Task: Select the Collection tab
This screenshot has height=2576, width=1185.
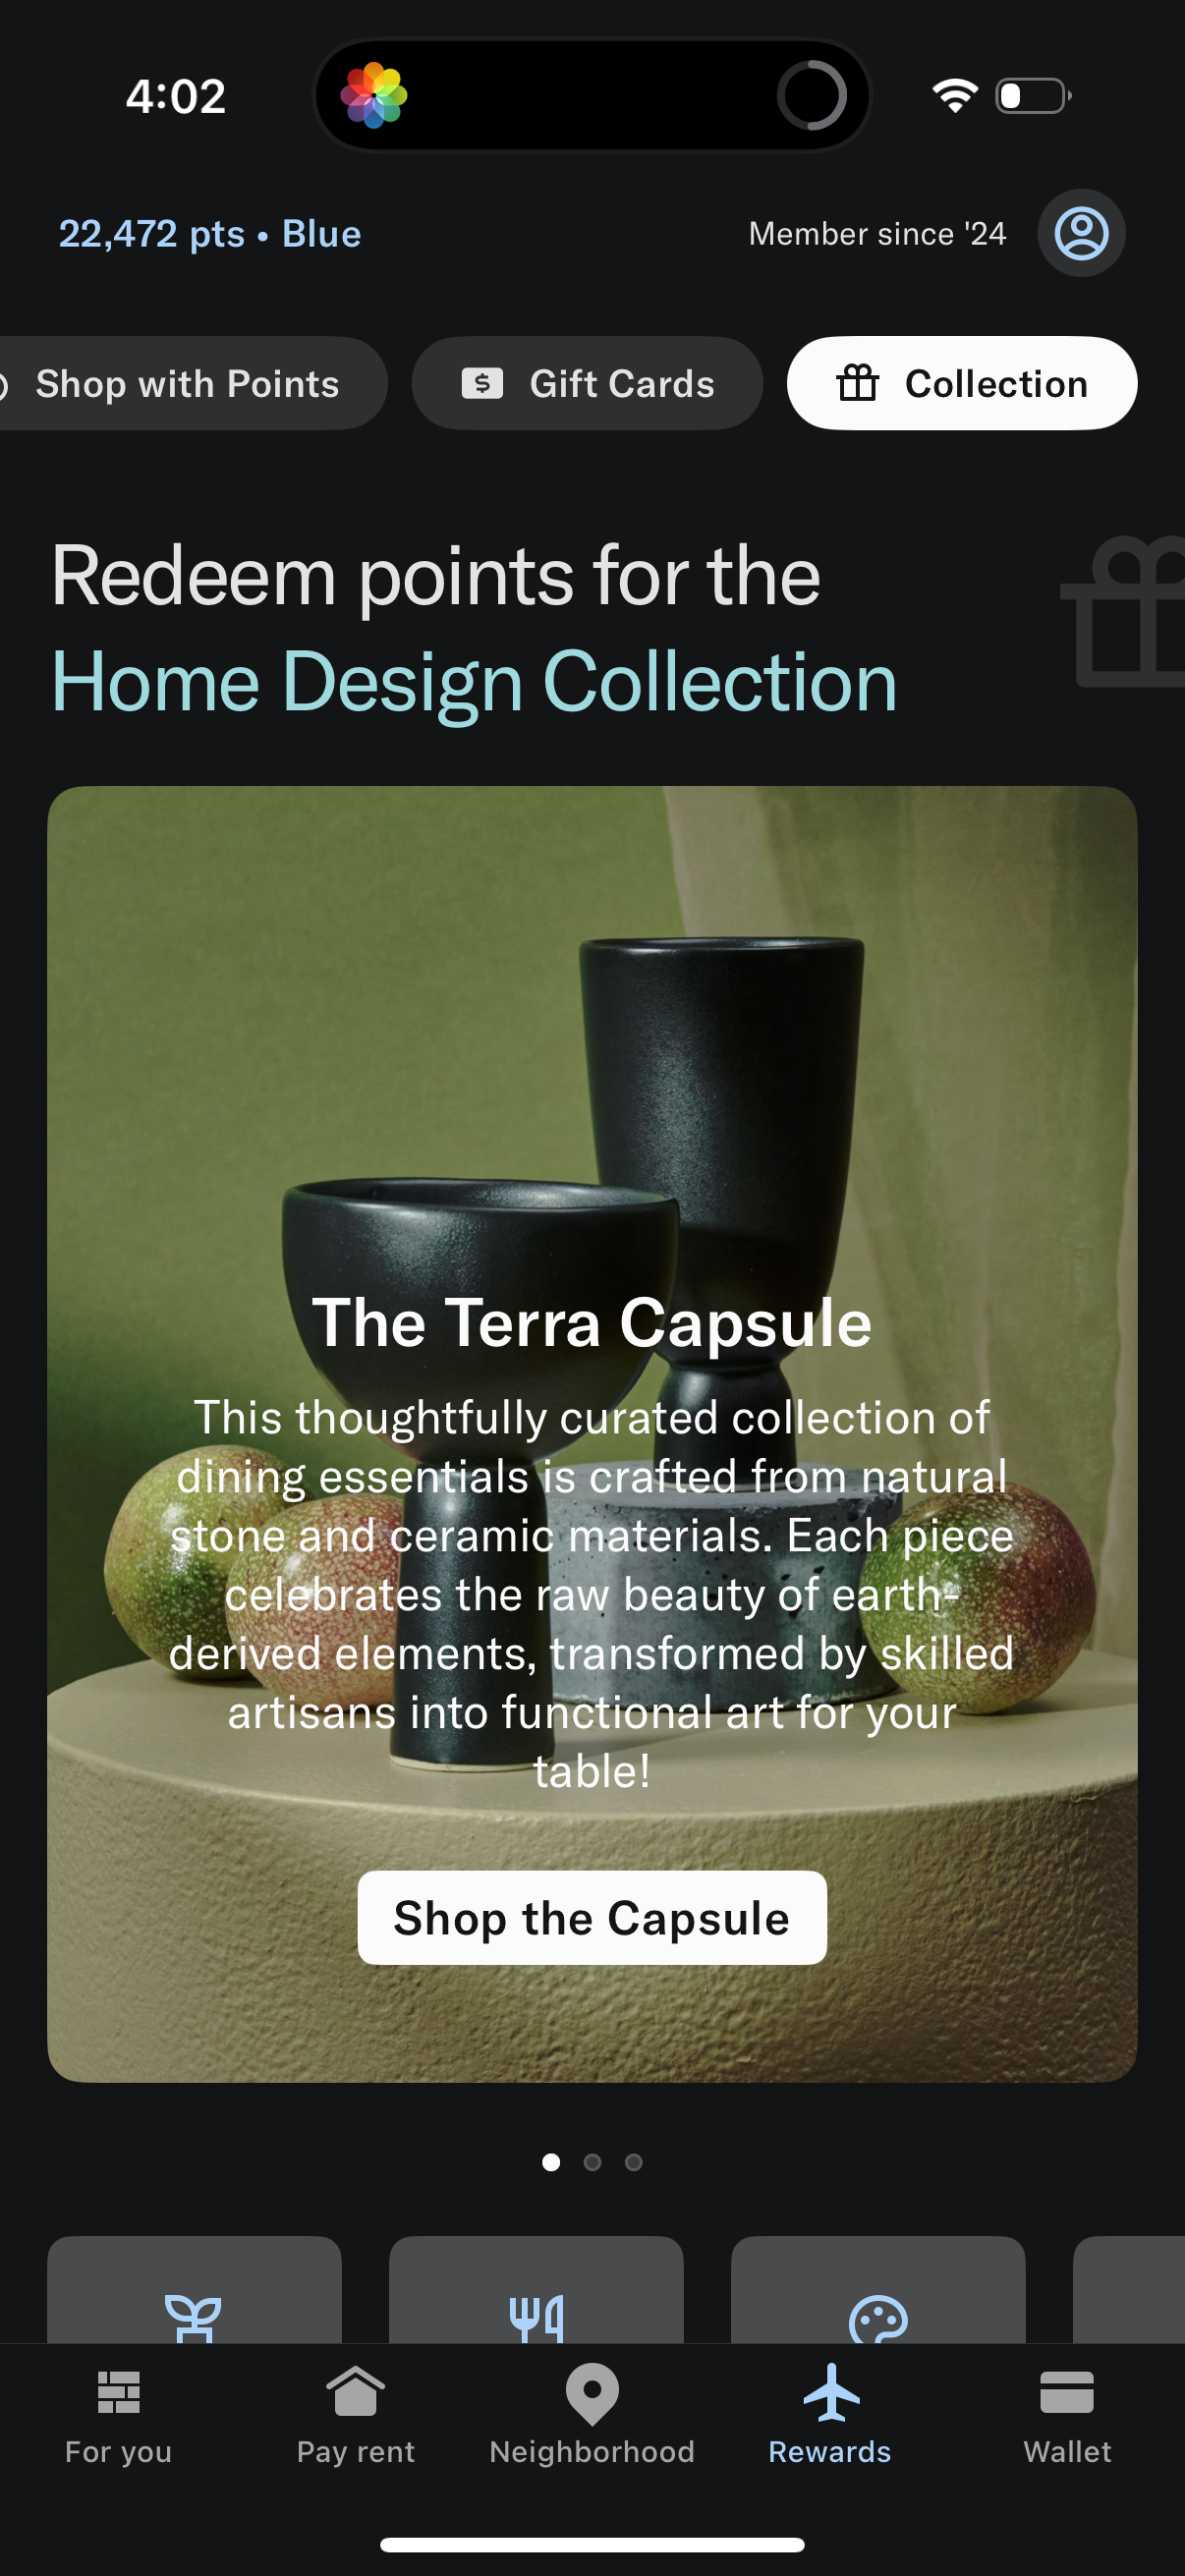Action: [962, 383]
